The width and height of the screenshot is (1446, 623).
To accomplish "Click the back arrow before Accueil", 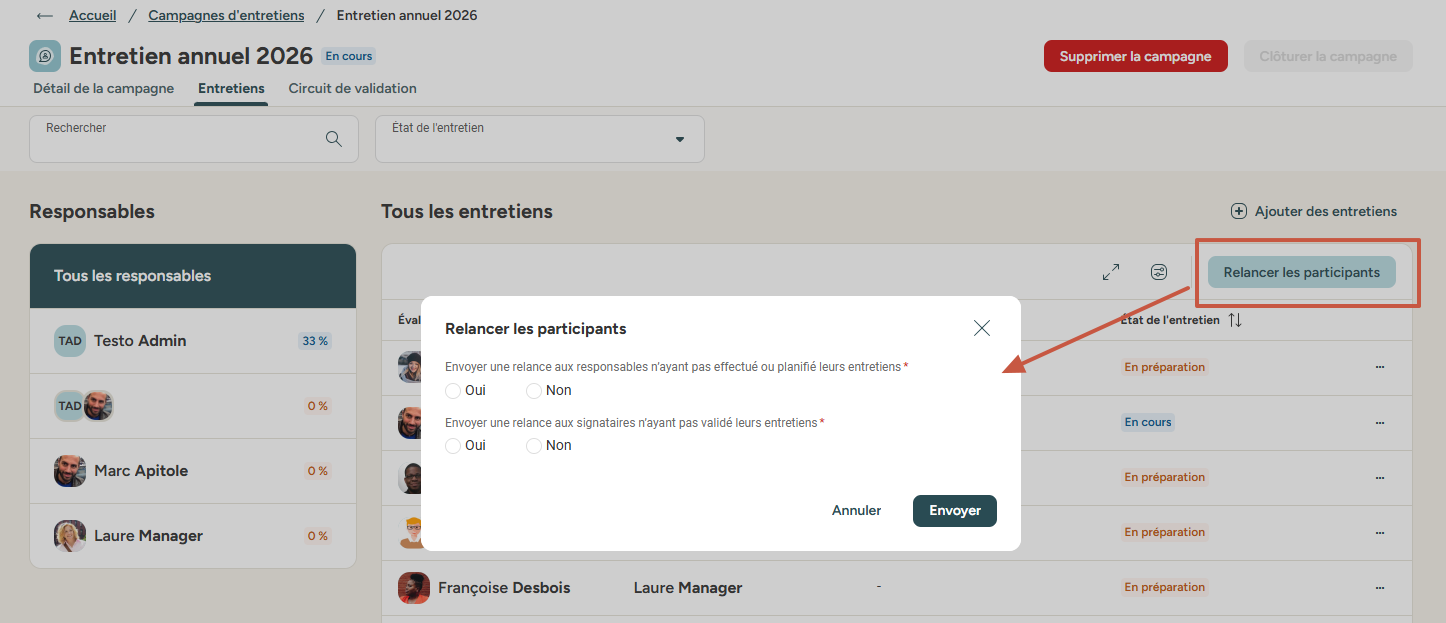I will pos(44,16).
